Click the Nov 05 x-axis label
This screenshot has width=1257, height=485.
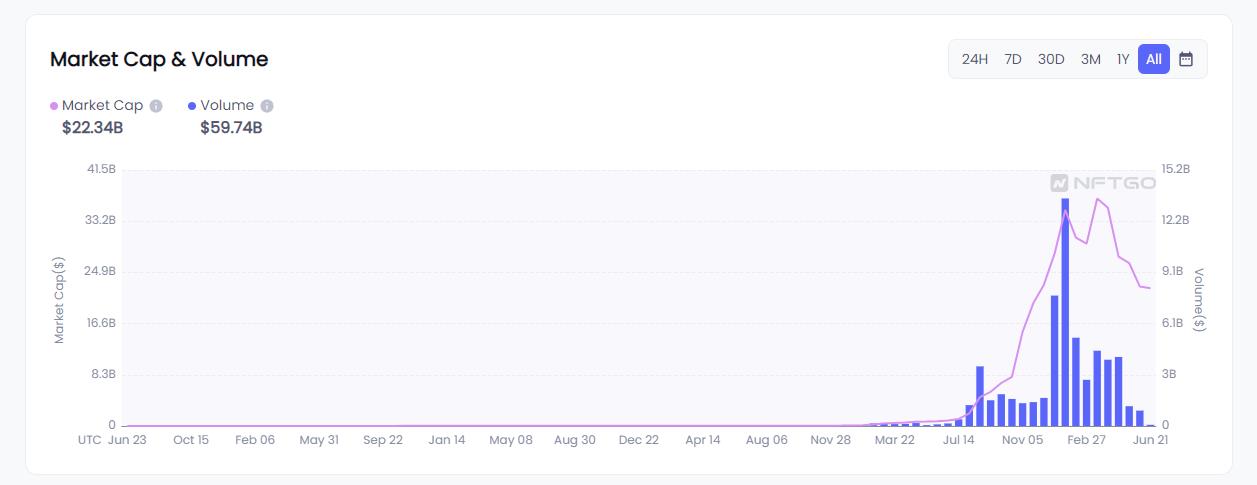tap(1022, 440)
